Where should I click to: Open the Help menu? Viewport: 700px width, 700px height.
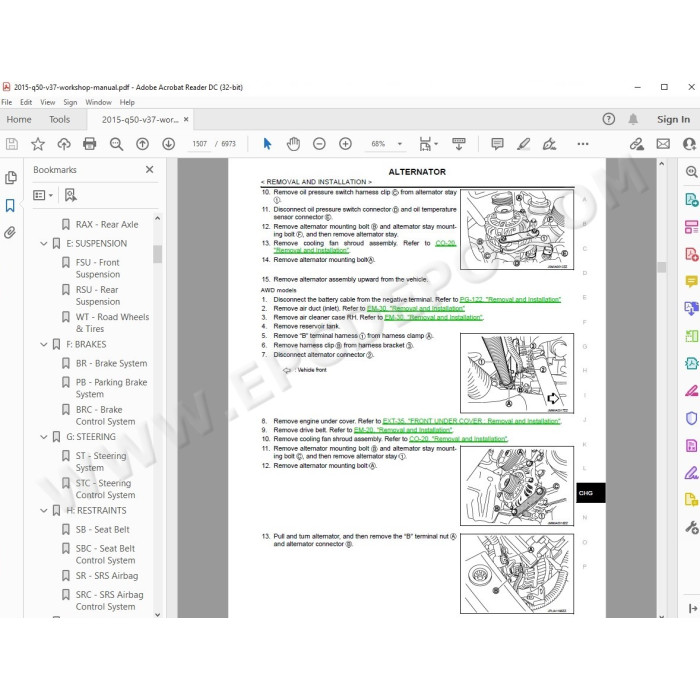tap(127, 102)
